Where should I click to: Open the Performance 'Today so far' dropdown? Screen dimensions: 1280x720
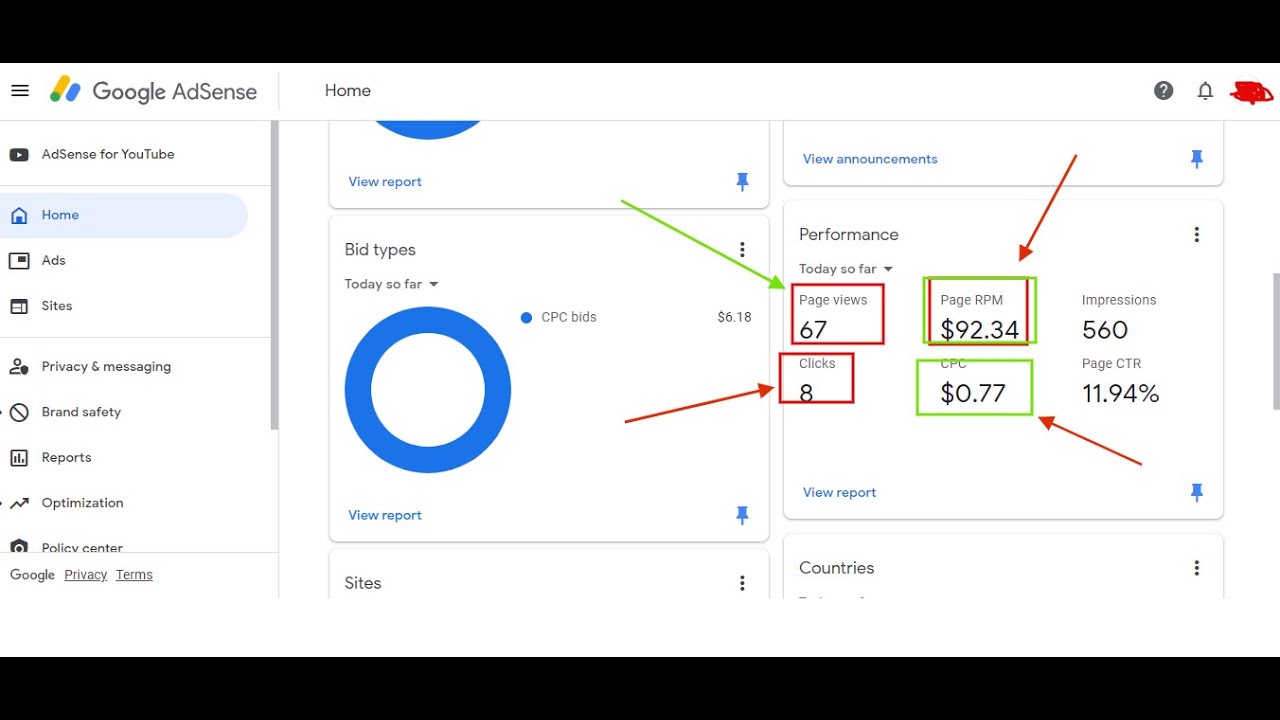pyautogui.click(x=846, y=269)
